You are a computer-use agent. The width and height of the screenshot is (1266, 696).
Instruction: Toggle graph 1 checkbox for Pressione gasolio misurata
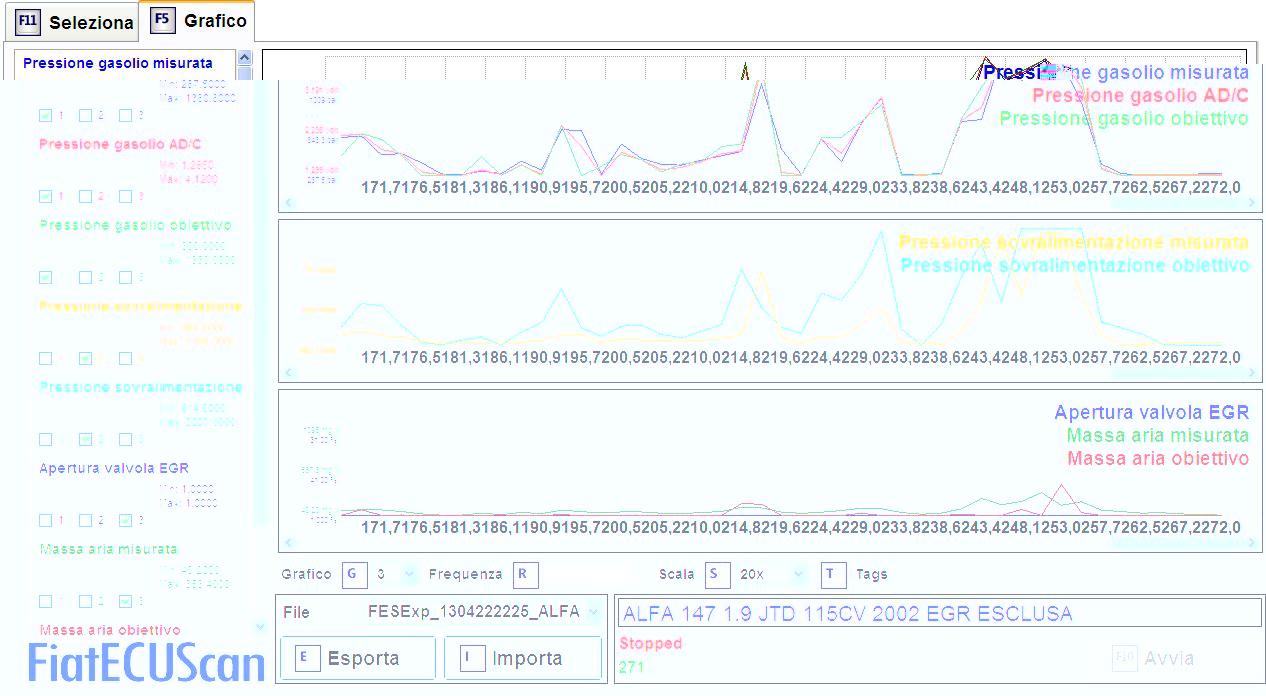pyautogui.click(x=45, y=115)
